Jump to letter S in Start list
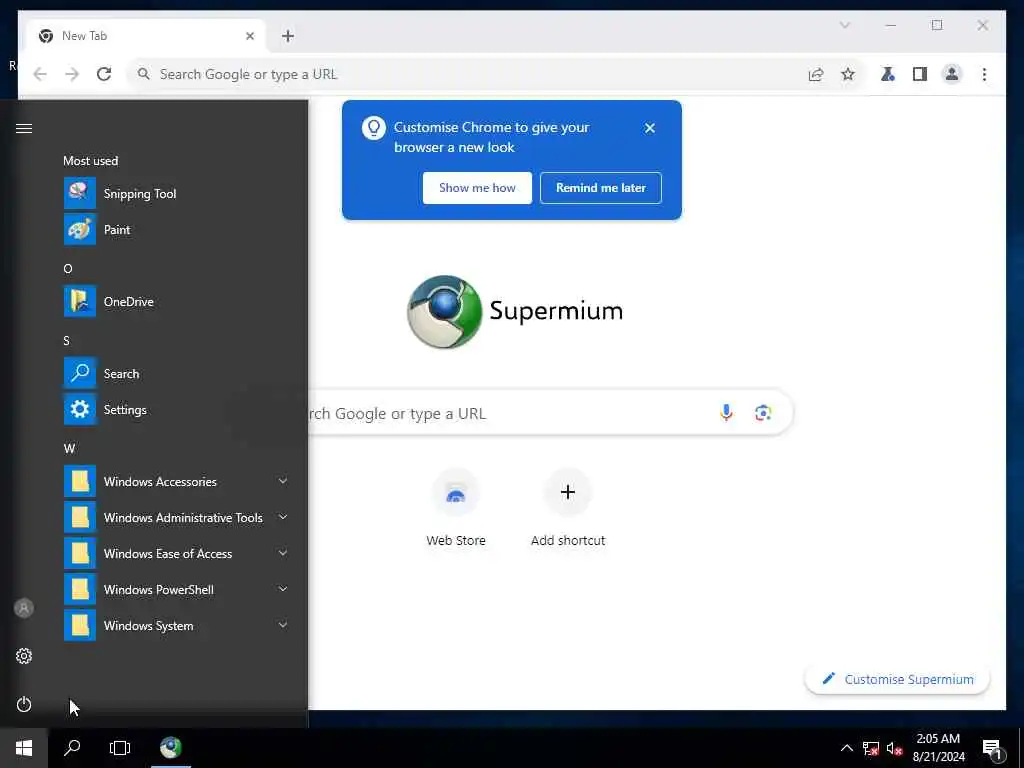Screen dimensions: 1024x768 [66, 340]
